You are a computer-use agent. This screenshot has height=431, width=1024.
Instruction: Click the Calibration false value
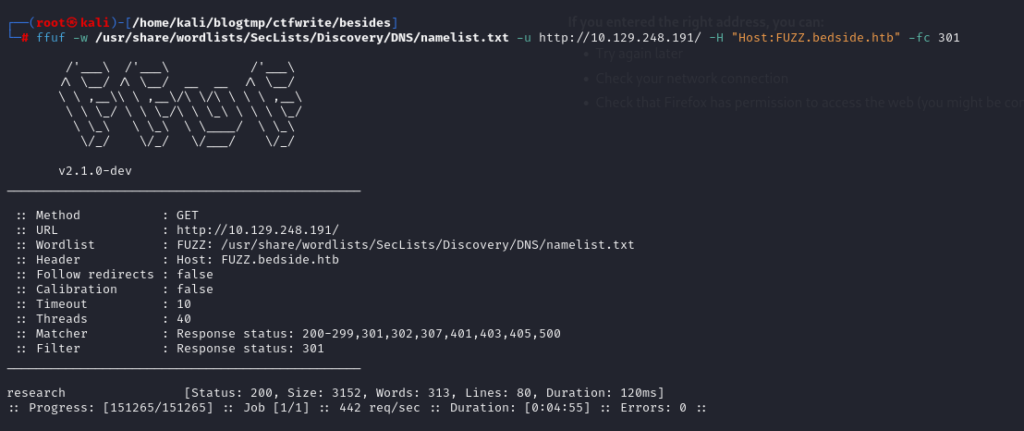[195, 289]
